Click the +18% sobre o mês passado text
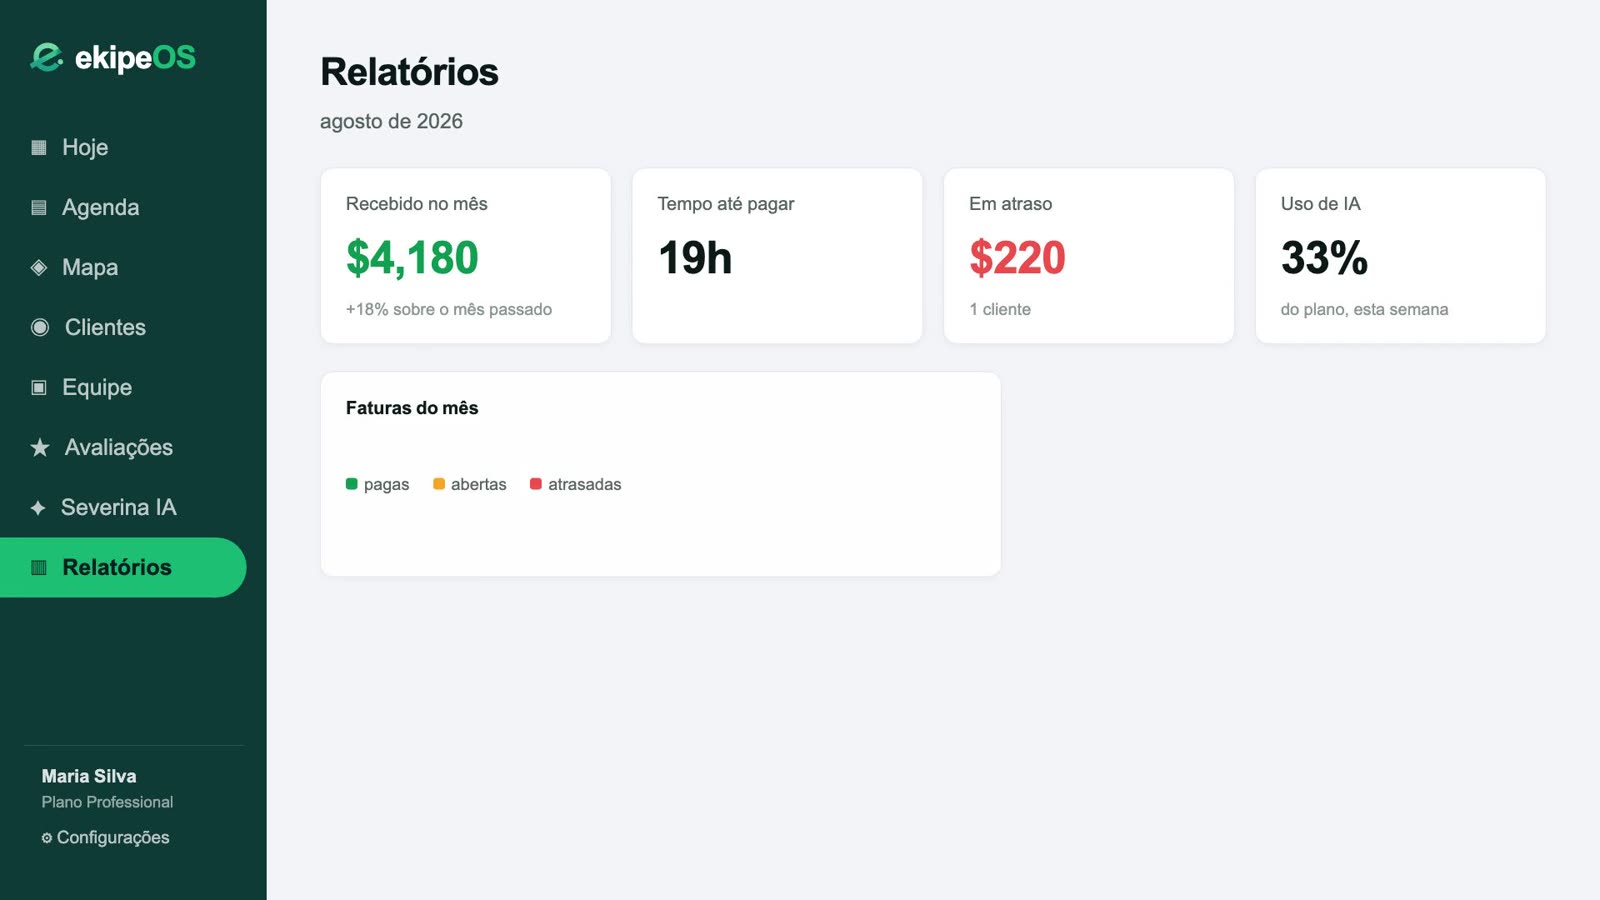The width and height of the screenshot is (1600, 900). coord(449,310)
